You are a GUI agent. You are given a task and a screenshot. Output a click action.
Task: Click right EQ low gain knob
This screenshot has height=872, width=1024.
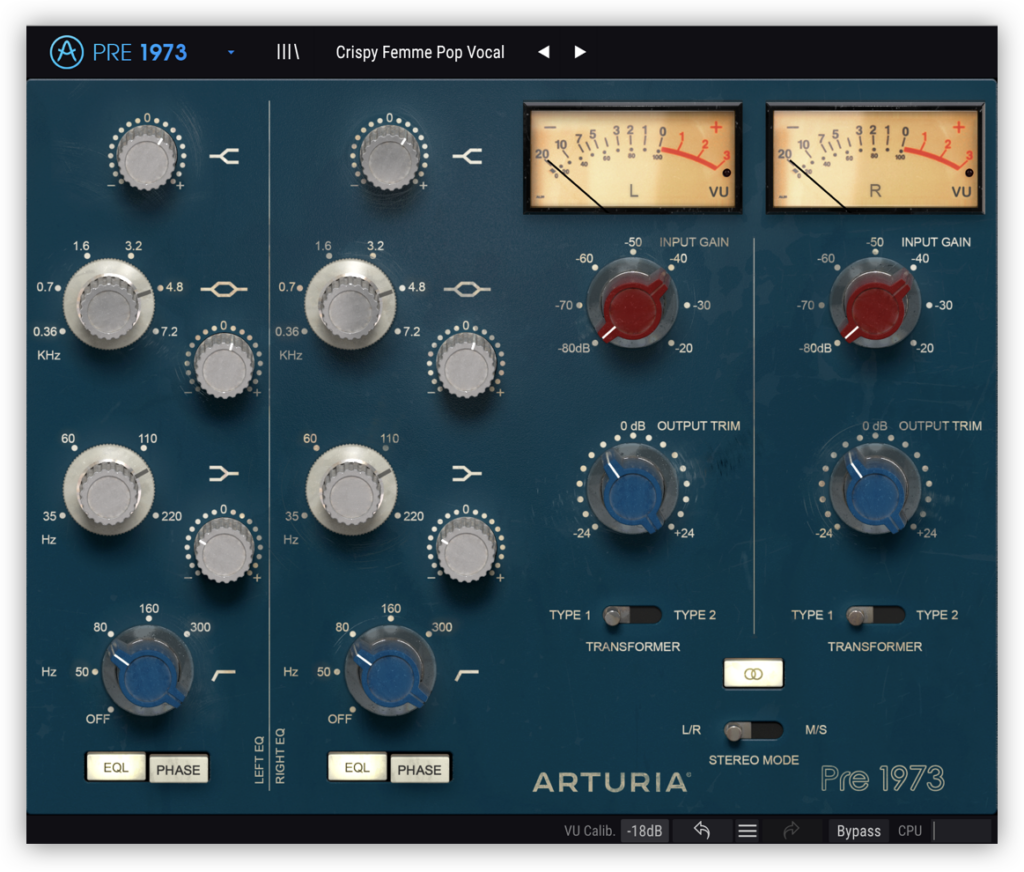[x=466, y=549]
